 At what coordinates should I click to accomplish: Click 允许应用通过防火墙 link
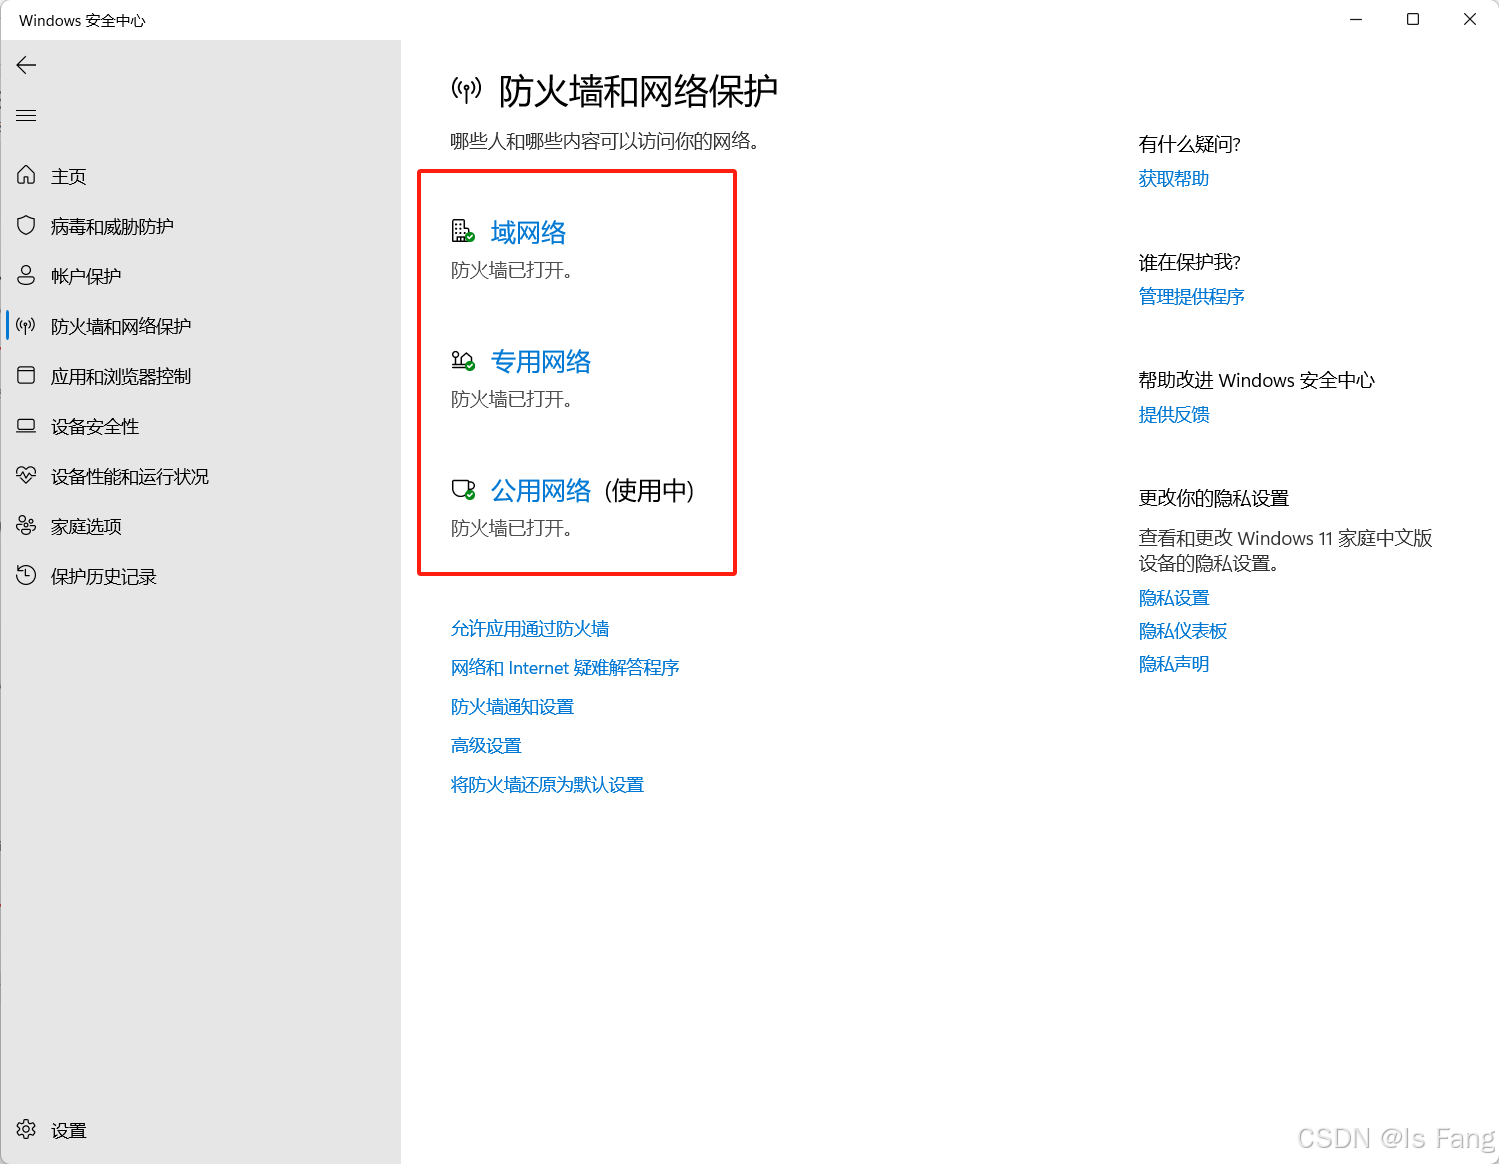pyautogui.click(x=530, y=628)
